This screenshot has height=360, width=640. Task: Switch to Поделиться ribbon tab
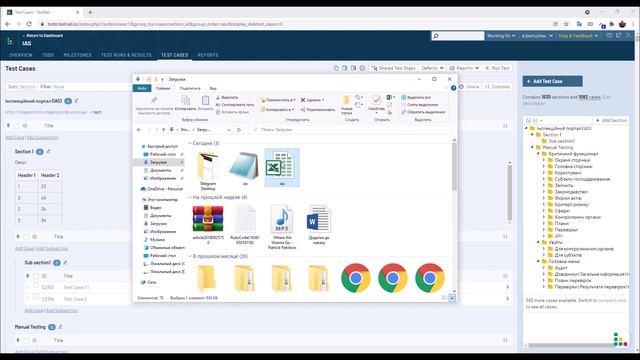(x=190, y=88)
